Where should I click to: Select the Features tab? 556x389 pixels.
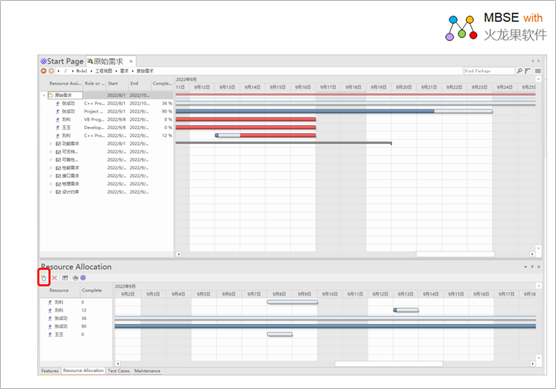pyautogui.click(x=50, y=371)
